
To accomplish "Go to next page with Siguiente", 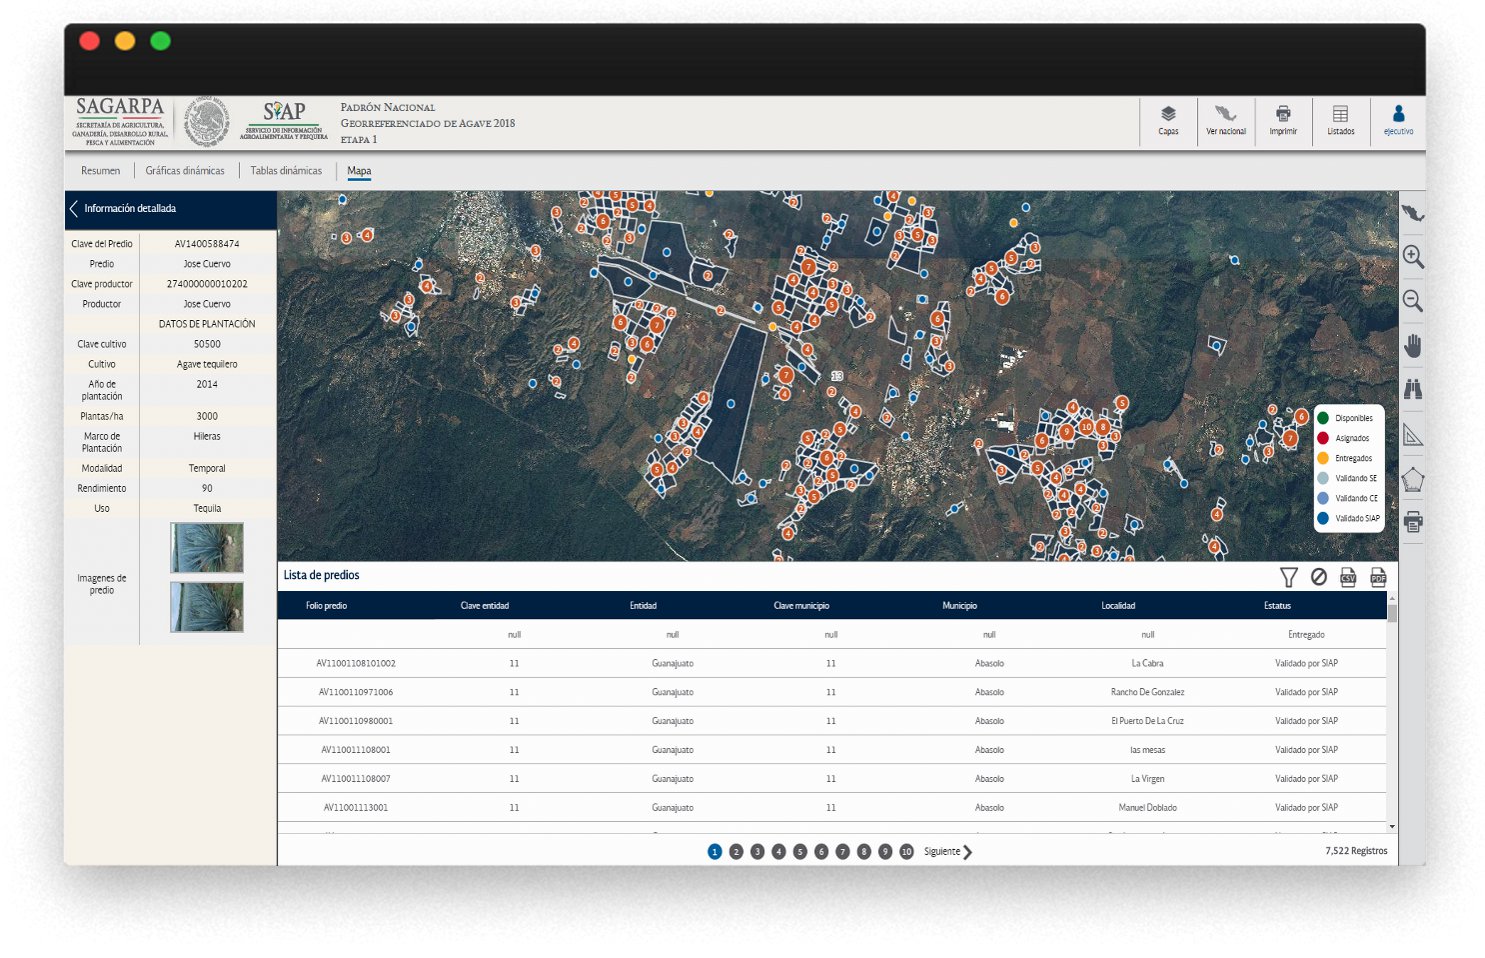I will [948, 852].
